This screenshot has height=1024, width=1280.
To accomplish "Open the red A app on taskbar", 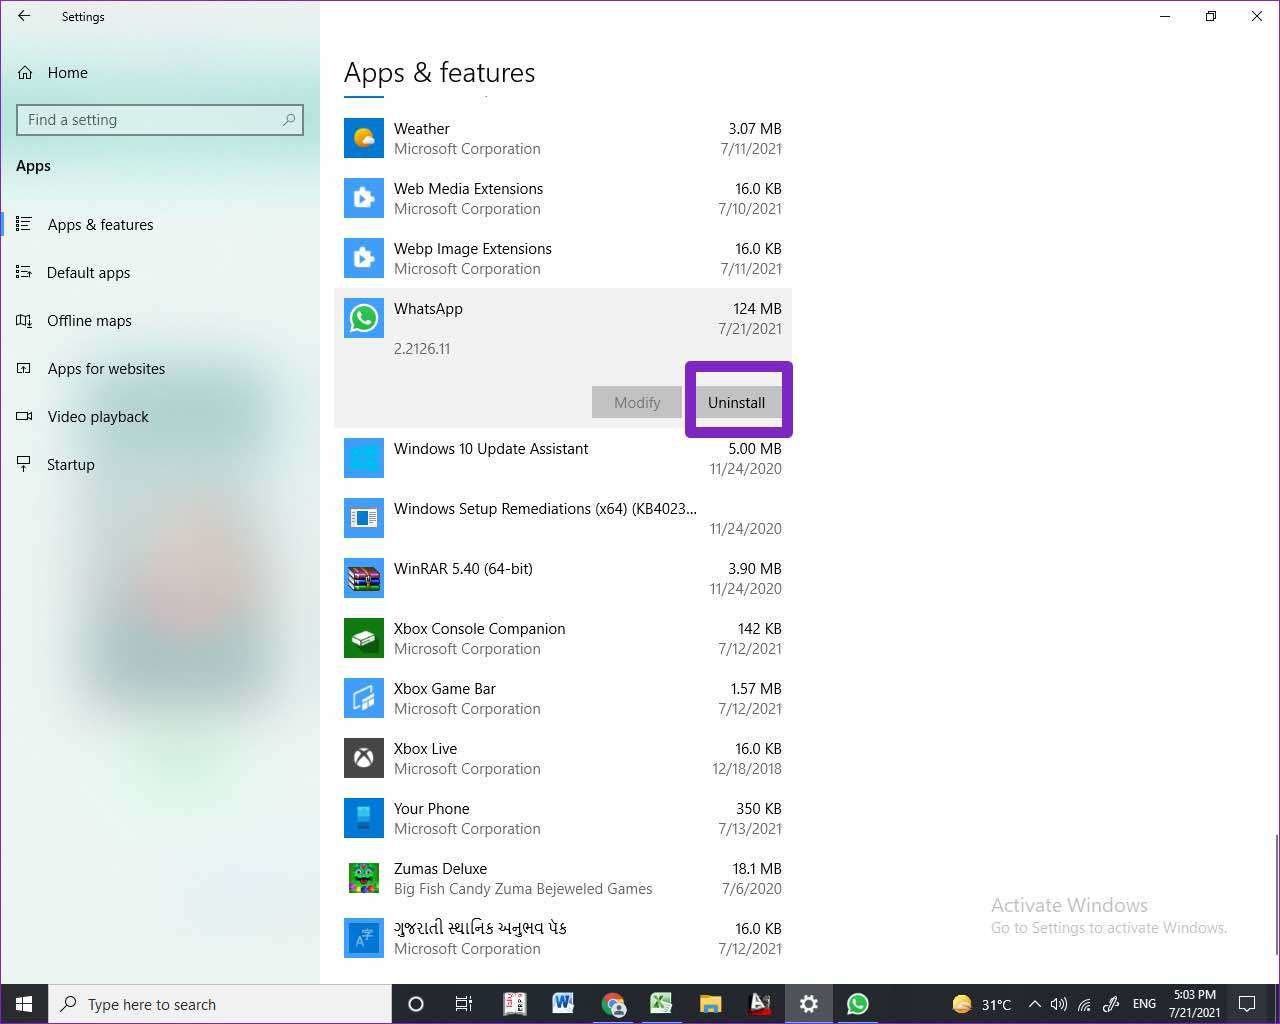I will (x=759, y=1004).
